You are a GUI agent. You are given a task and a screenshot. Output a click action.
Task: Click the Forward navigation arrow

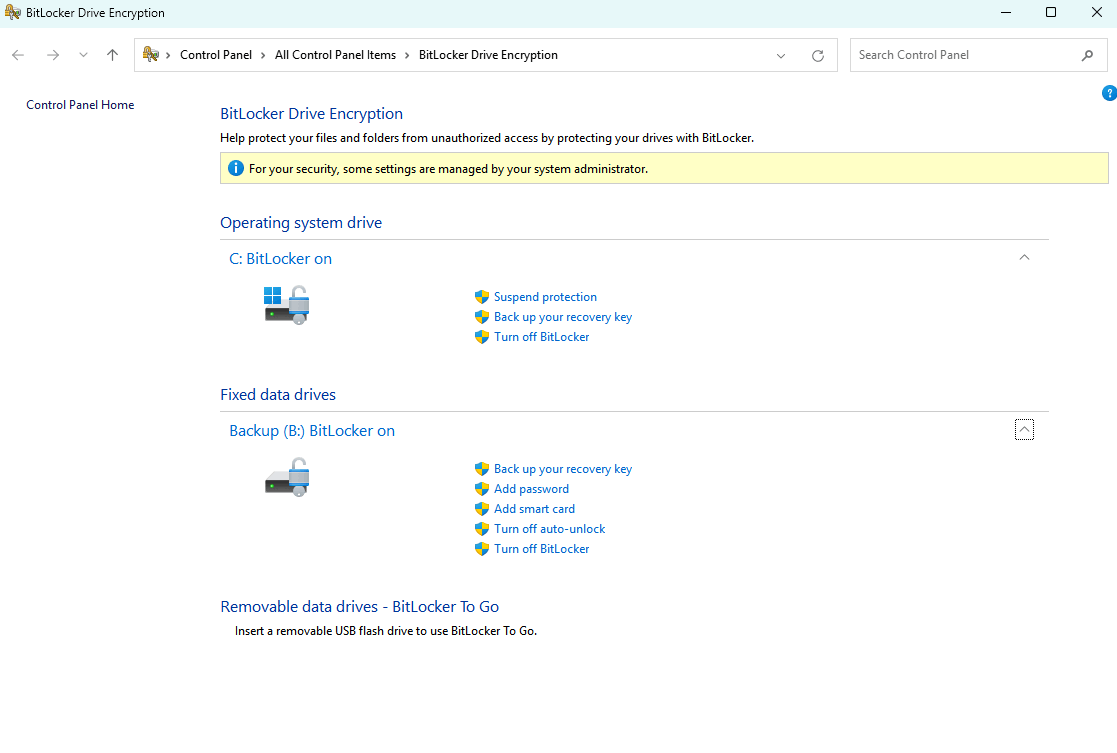pos(53,55)
